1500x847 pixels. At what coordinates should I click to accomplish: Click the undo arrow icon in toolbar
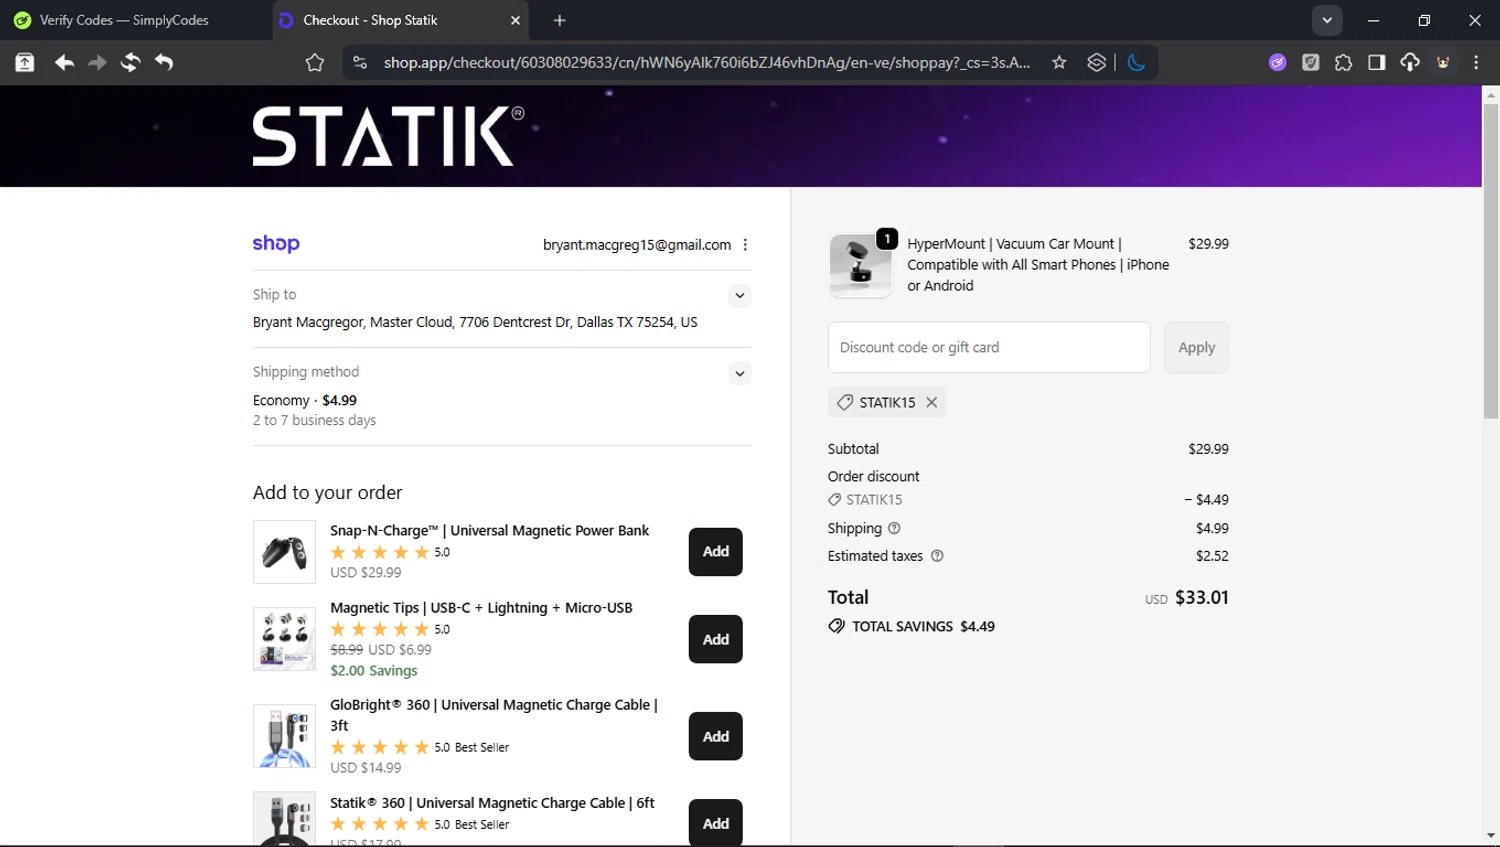[x=164, y=63]
